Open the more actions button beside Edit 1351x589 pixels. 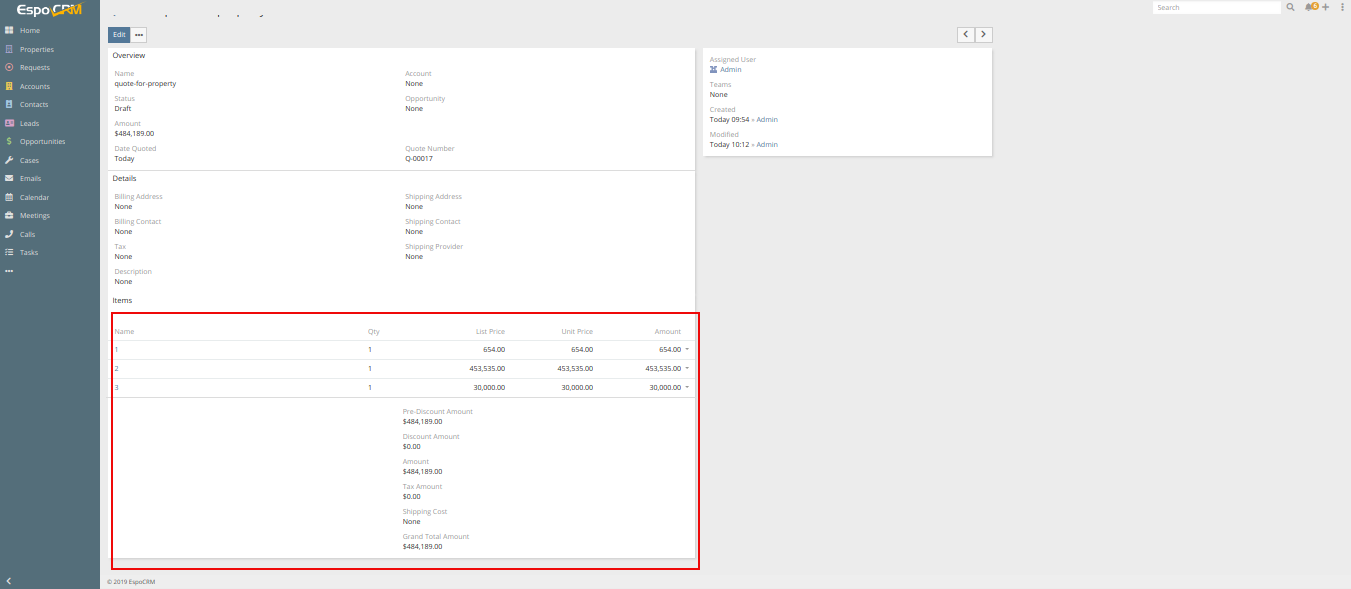tap(139, 34)
